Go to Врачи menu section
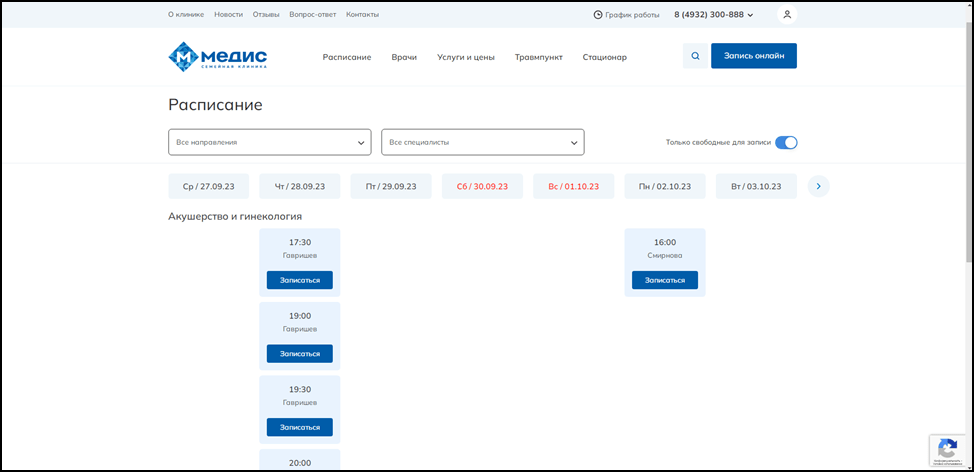This screenshot has height=472, width=974. tap(404, 57)
